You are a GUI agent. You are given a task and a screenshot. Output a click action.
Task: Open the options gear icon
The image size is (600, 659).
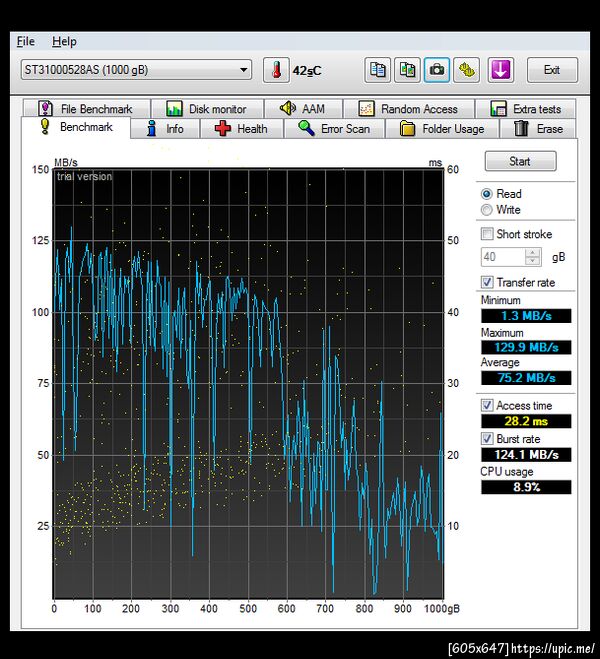pos(467,70)
